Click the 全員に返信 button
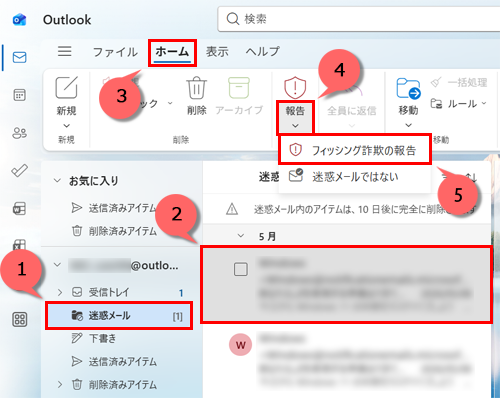 click(x=352, y=110)
